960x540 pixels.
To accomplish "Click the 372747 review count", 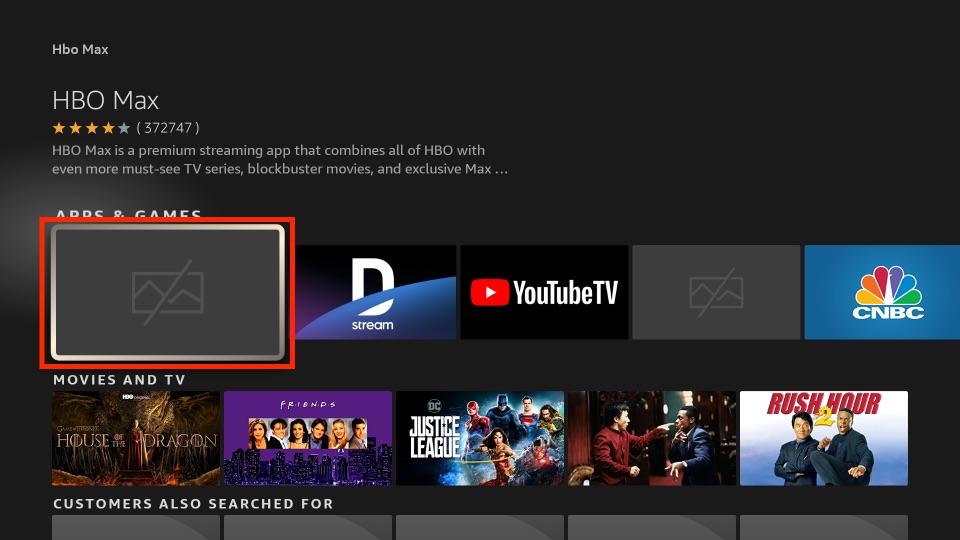I will point(168,128).
